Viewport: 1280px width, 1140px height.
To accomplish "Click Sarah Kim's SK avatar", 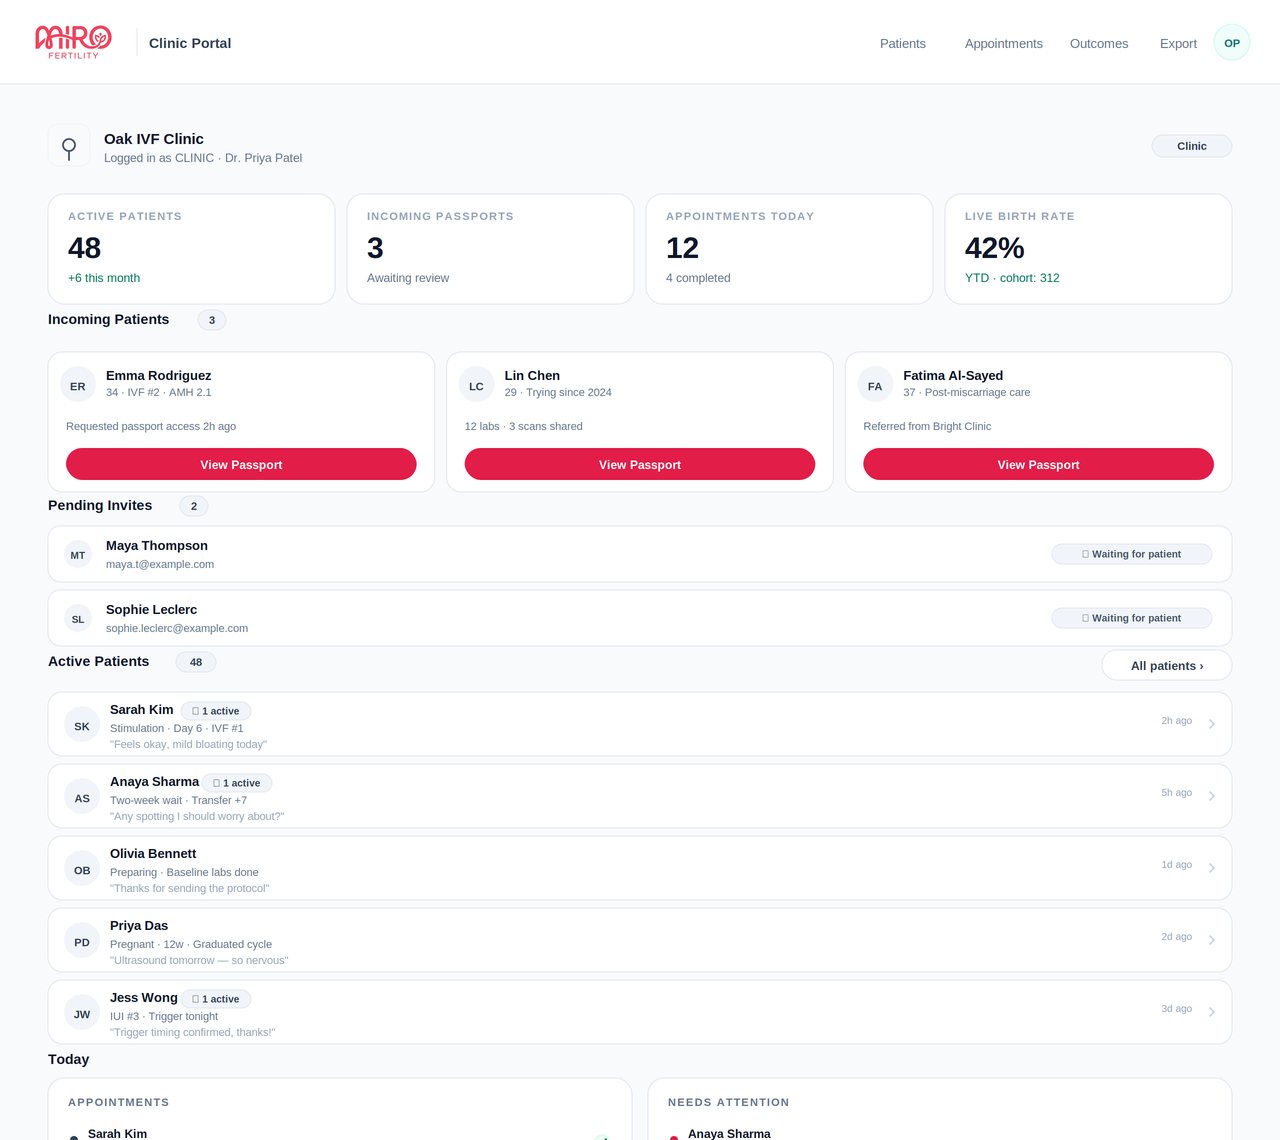I will (82, 726).
